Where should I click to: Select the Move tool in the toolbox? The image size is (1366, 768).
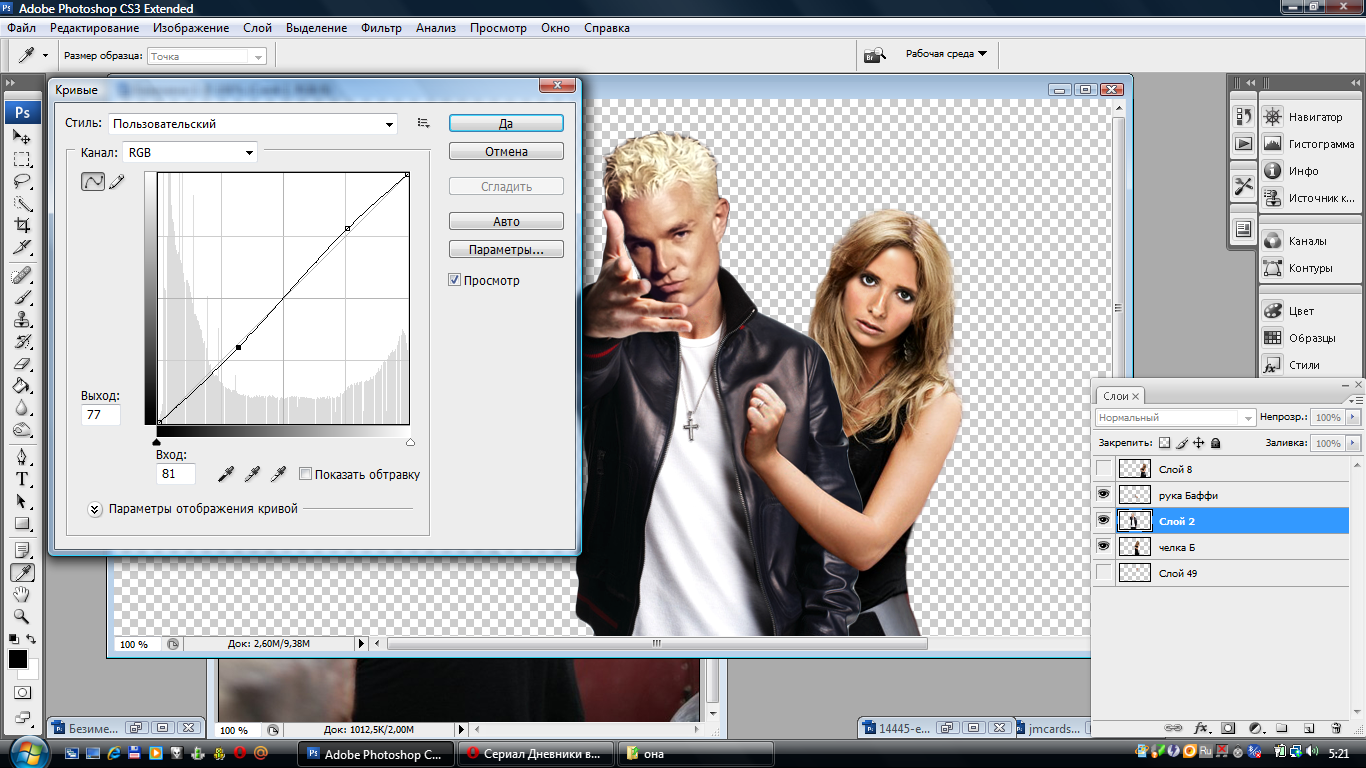pos(22,136)
